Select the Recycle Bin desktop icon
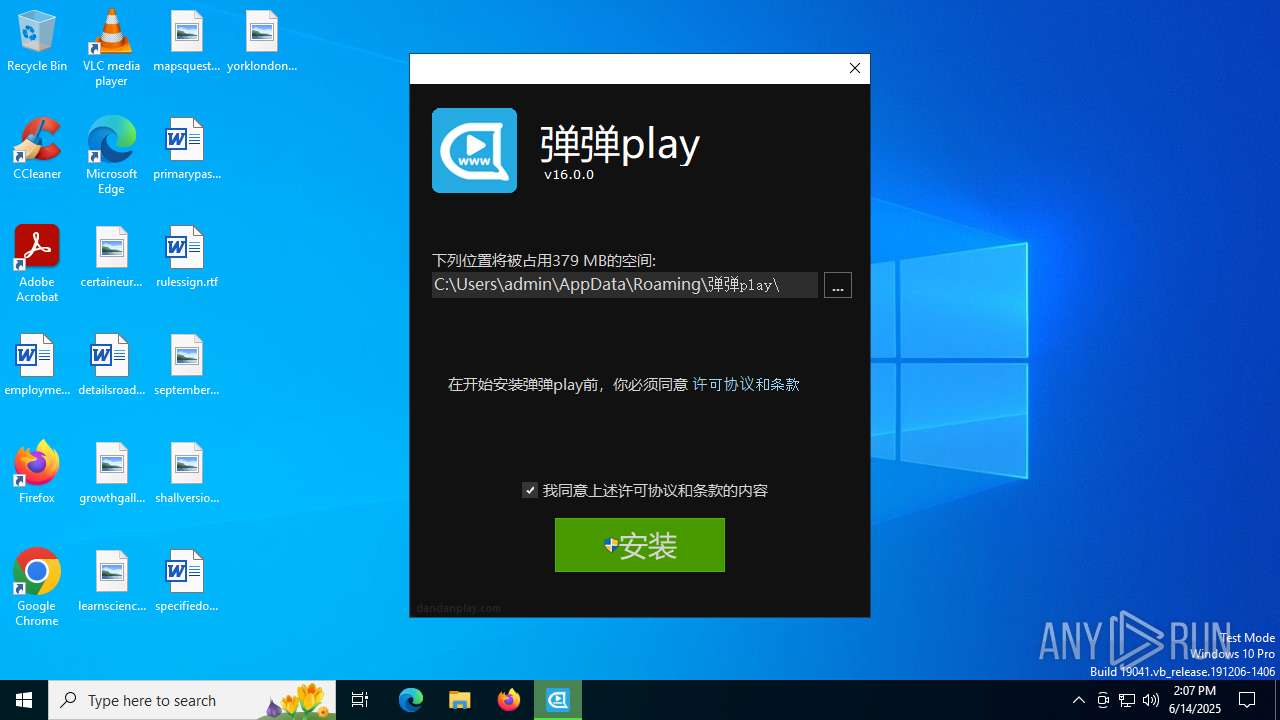 pos(37,41)
